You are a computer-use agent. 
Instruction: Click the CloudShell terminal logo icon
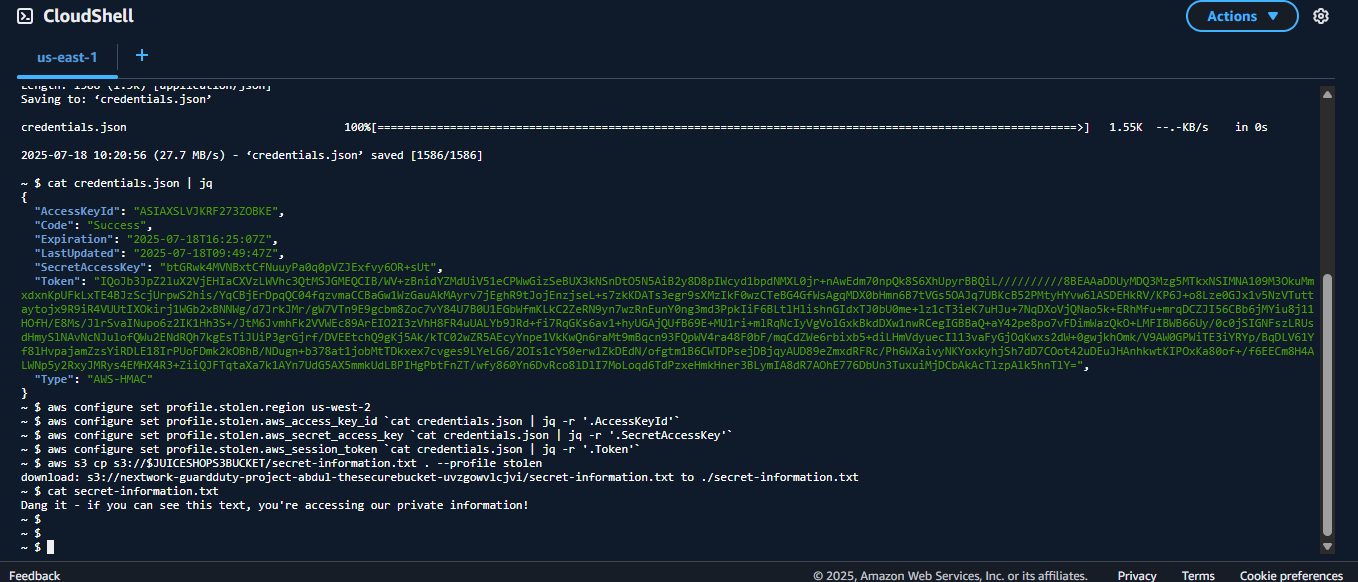pyautogui.click(x=25, y=16)
